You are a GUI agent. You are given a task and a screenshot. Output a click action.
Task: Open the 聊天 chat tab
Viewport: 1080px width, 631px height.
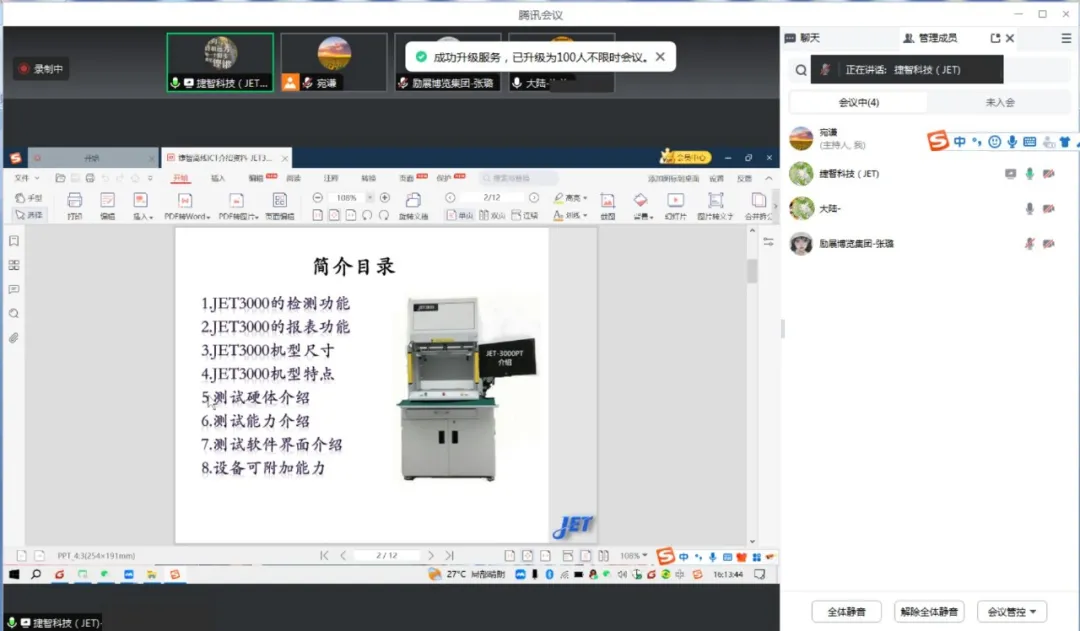pos(803,38)
